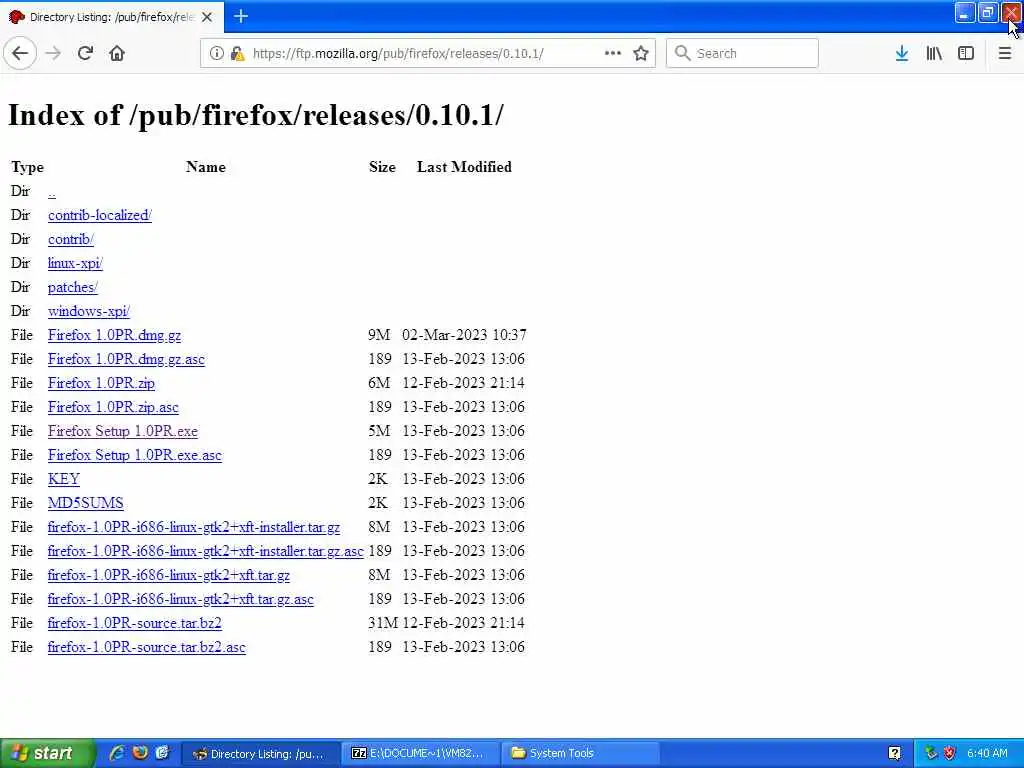
Task: Toggle the sidebar view
Action: point(966,54)
